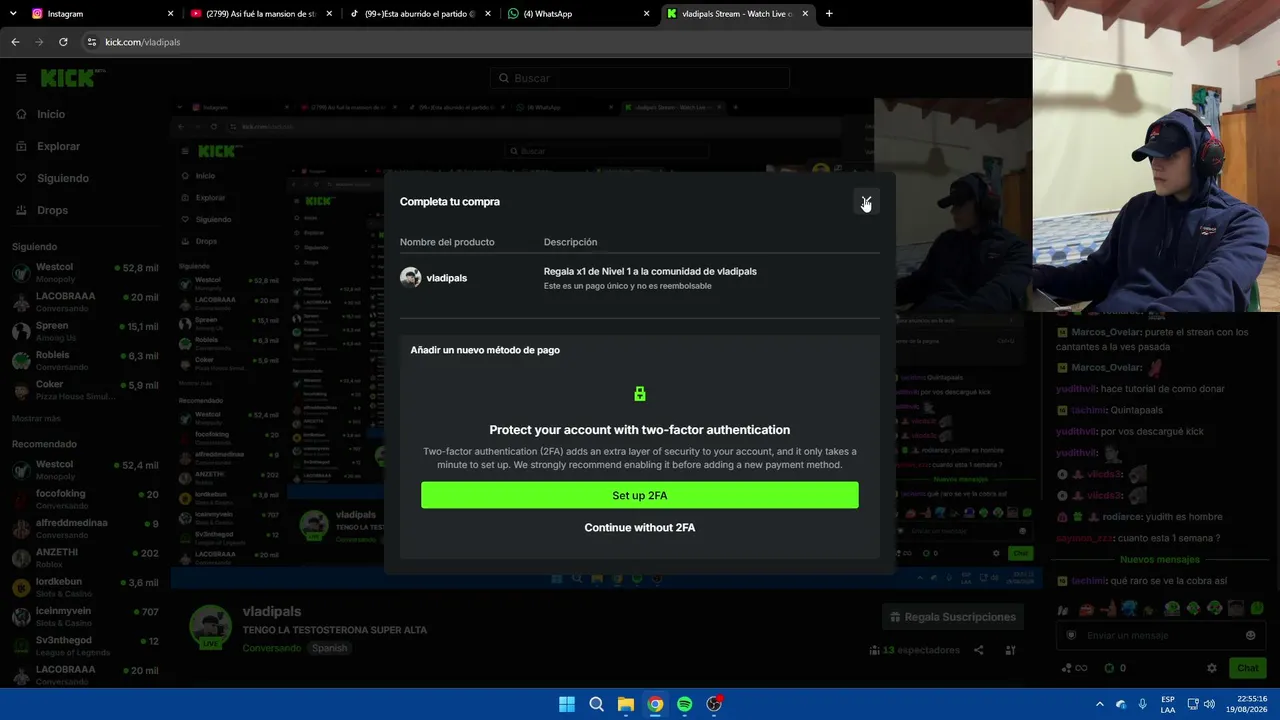Open focofoking recommended channel
Image resolution: width=1280 pixels, height=720 pixels.
(84, 499)
